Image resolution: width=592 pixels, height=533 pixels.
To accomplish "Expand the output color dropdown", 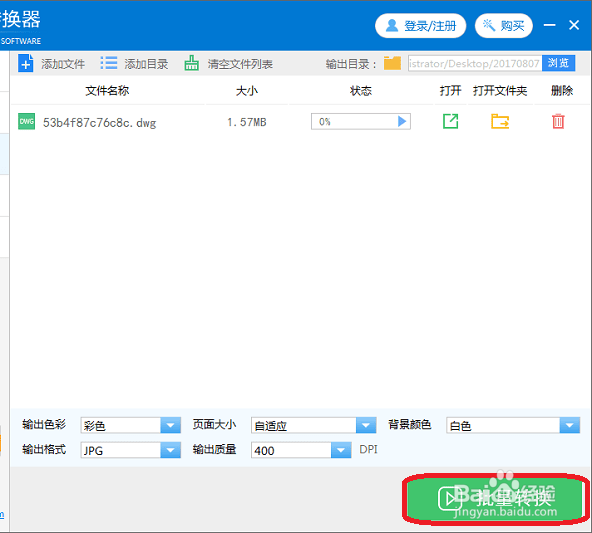I will pos(170,425).
